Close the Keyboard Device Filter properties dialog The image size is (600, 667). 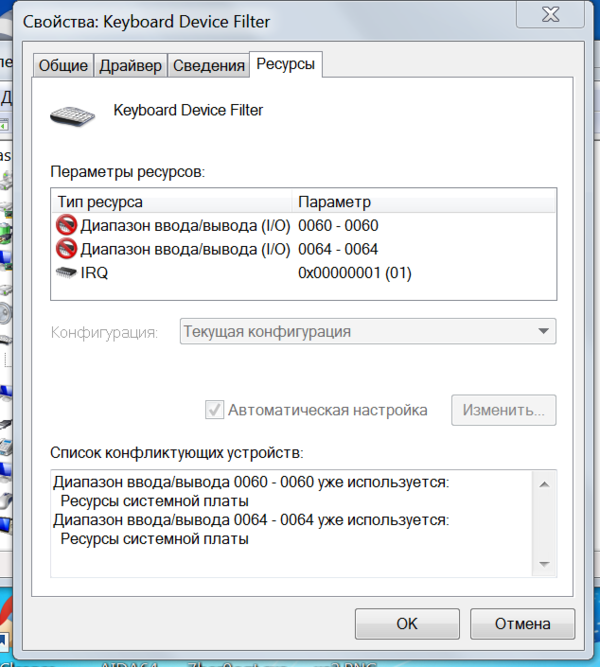550,15
